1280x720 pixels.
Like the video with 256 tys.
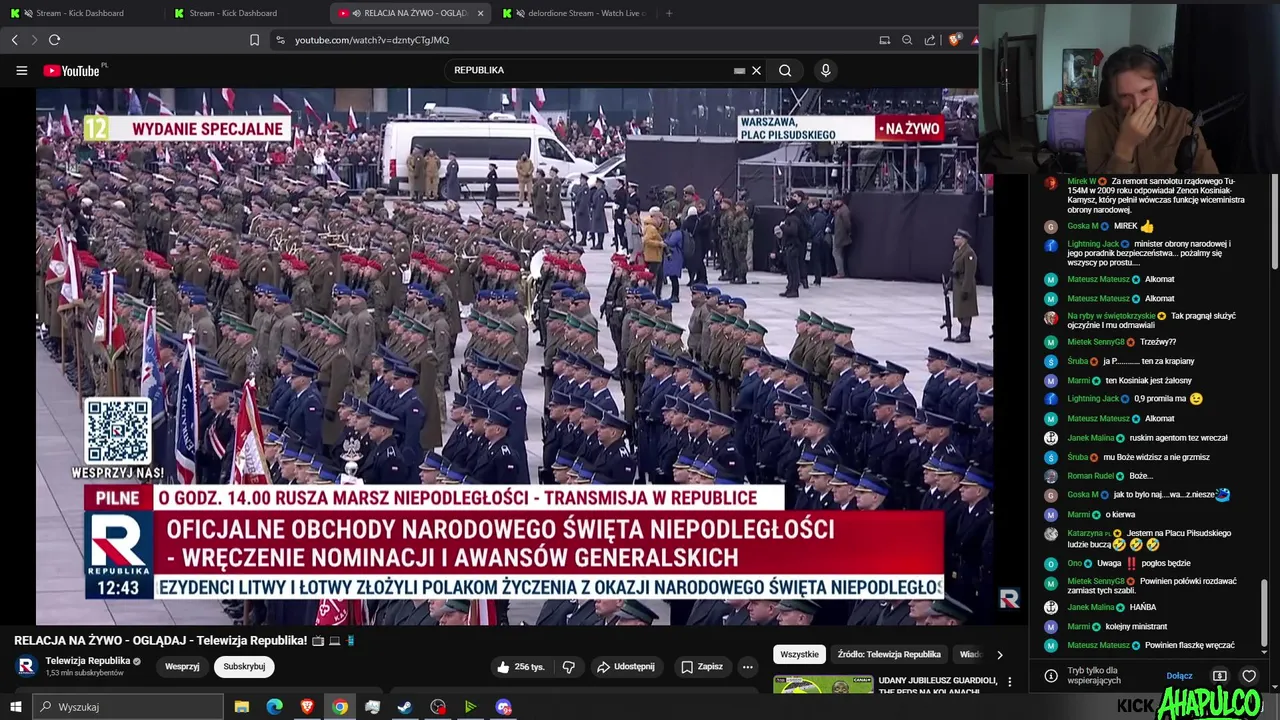coord(521,667)
